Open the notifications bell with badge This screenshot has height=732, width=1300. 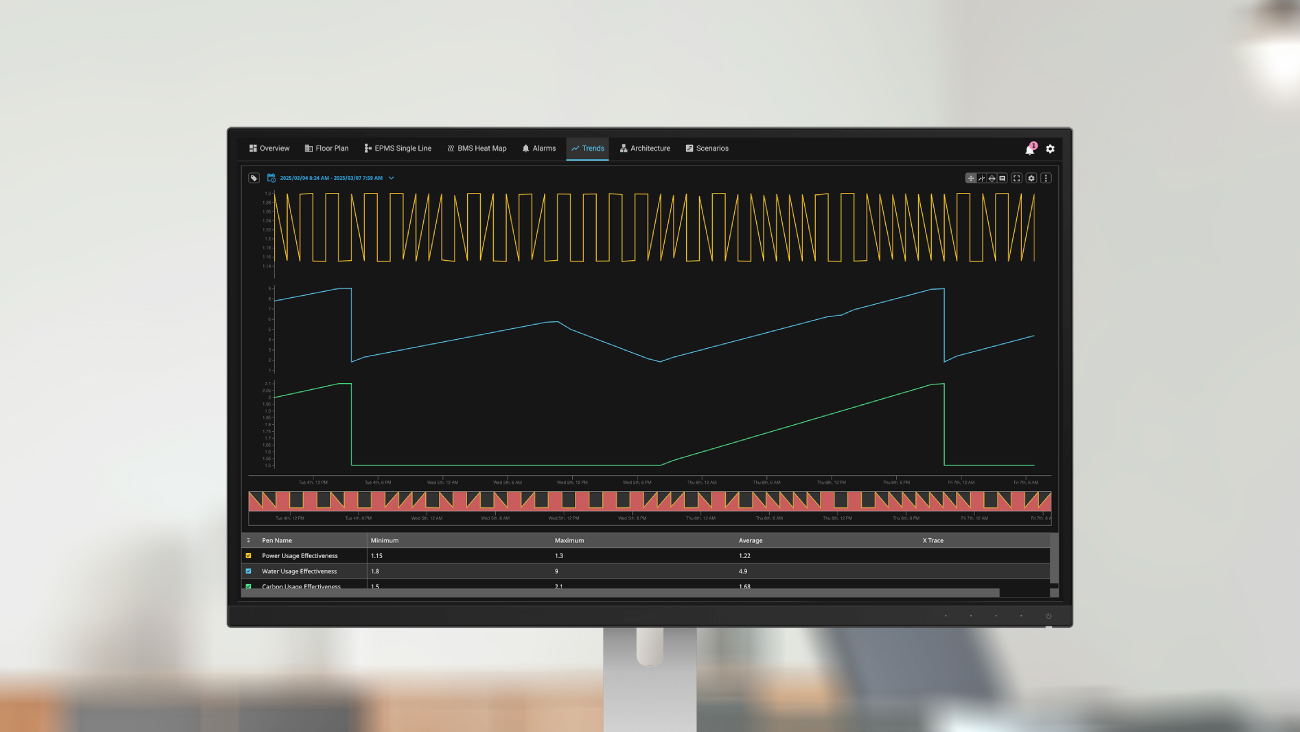(x=1030, y=149)
